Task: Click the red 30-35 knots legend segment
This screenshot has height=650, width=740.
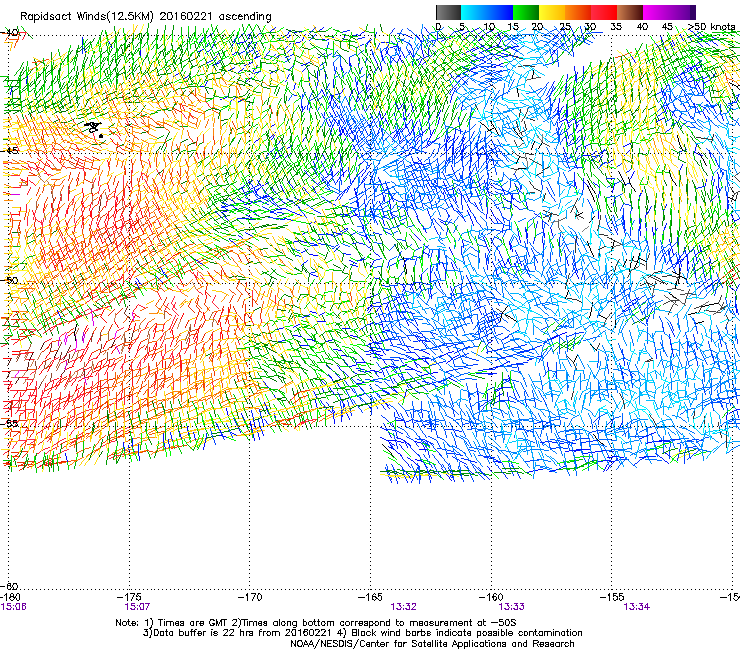Action: [x=604, y=12]
